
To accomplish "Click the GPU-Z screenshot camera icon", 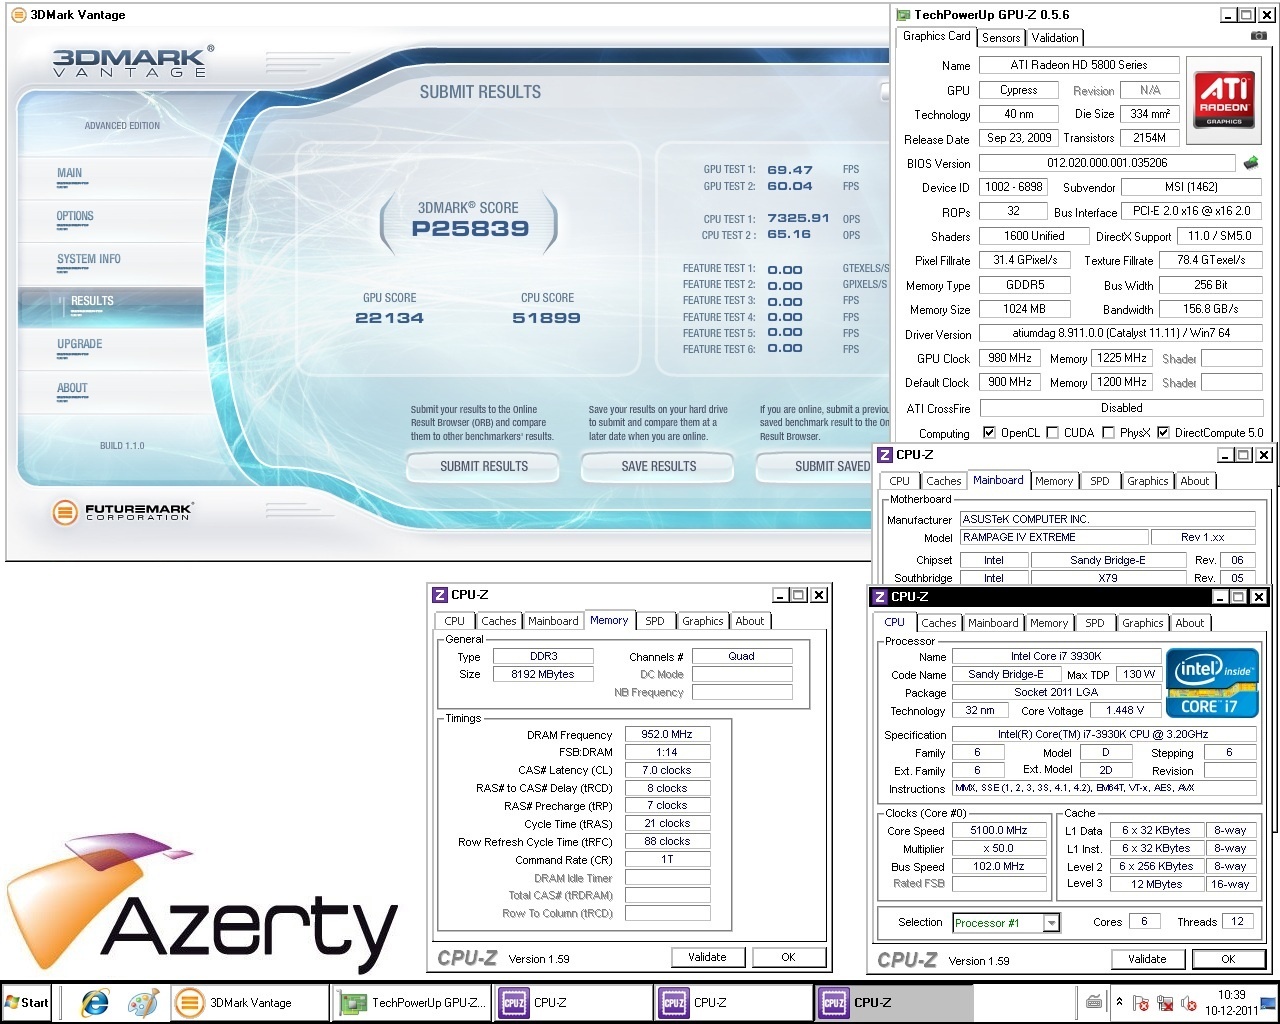I will pyautogui.click(x=1258, y=36).
